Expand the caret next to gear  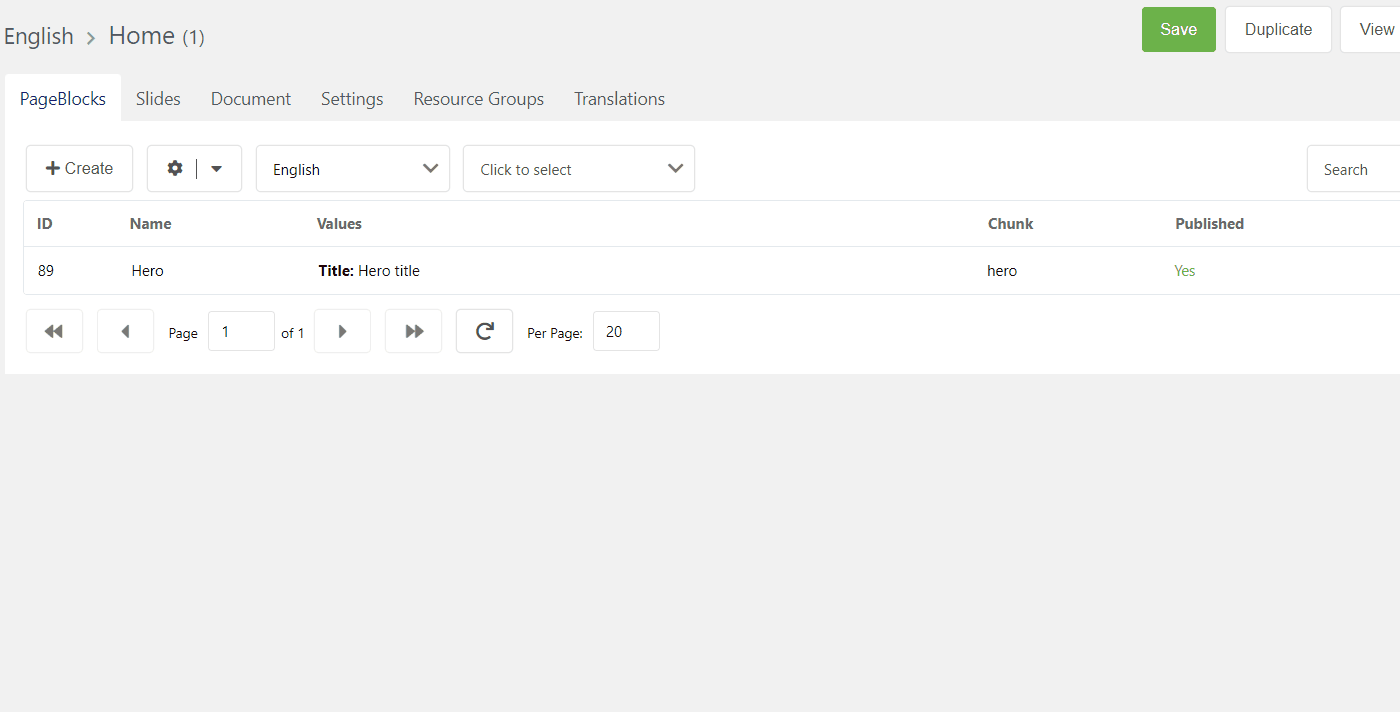[217, 169]
